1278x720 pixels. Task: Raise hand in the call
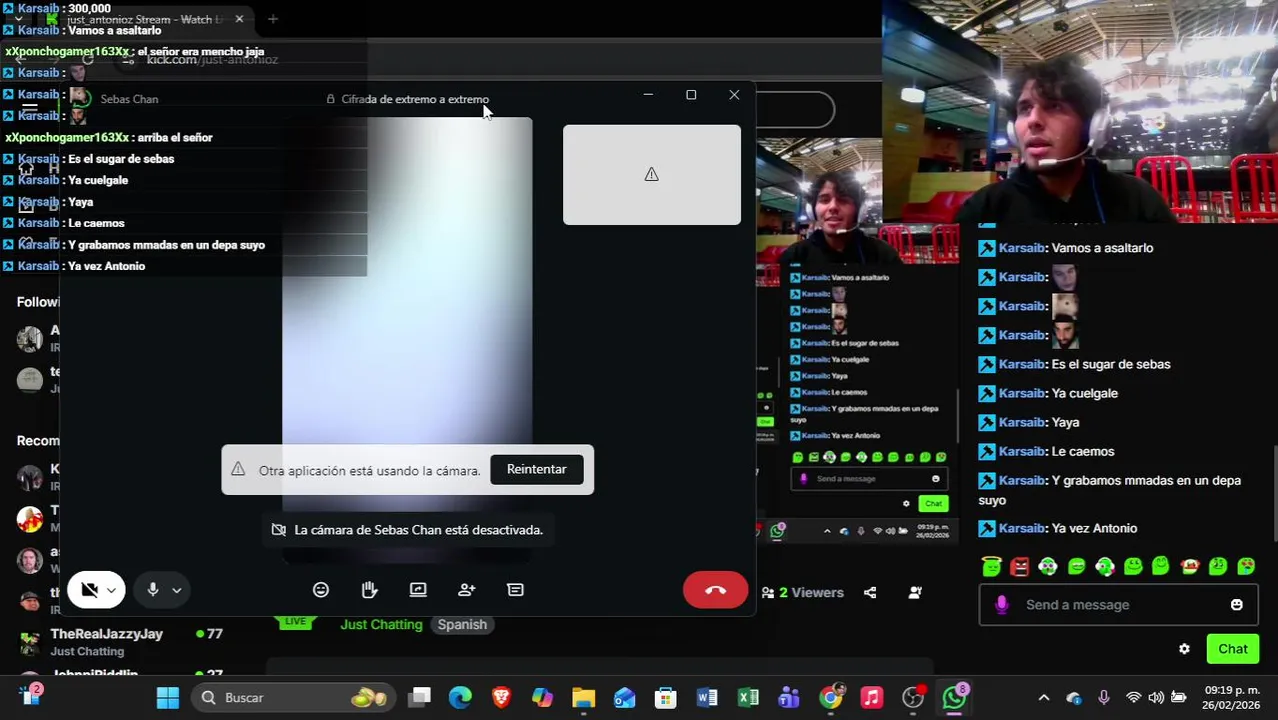tap(370, 590)
